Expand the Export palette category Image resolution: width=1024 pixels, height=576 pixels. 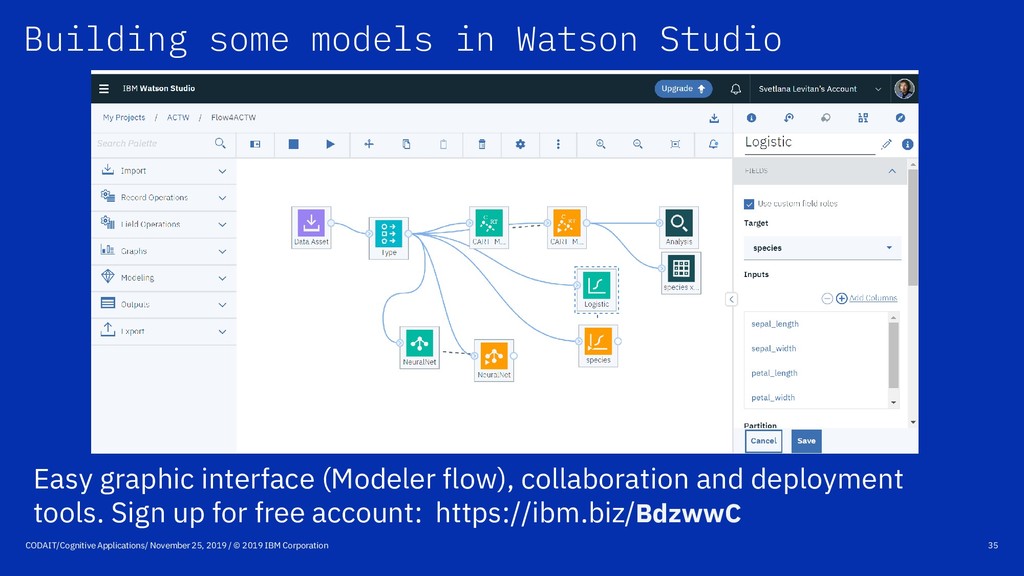163,331
